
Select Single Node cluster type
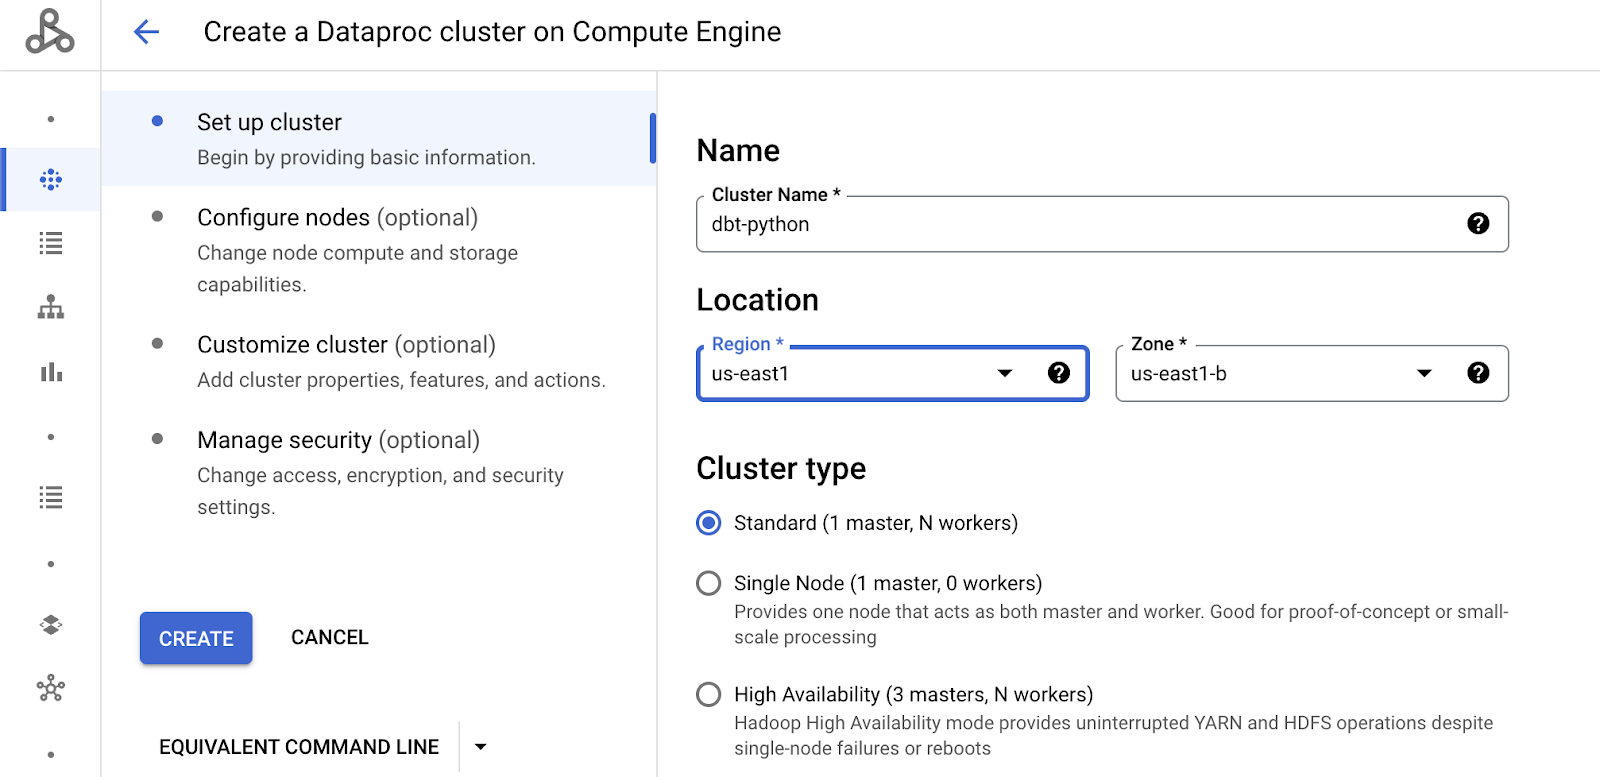(x=709, y=583)
